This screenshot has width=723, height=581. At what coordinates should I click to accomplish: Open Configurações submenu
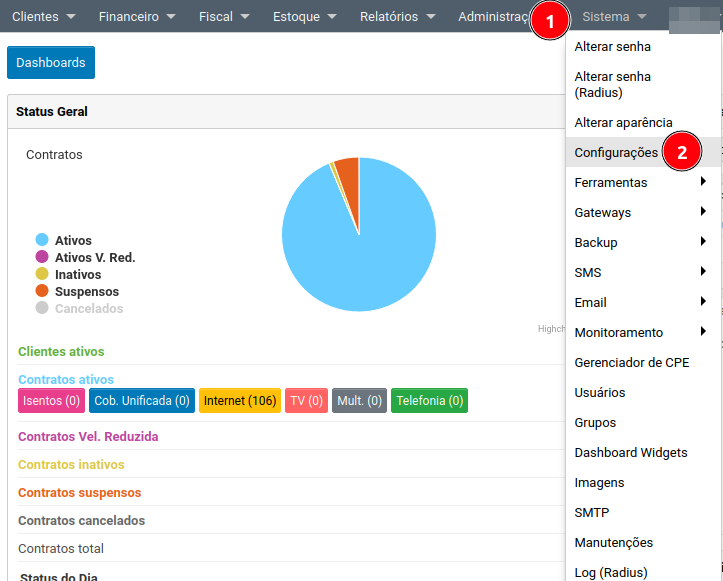coord(616,153)
